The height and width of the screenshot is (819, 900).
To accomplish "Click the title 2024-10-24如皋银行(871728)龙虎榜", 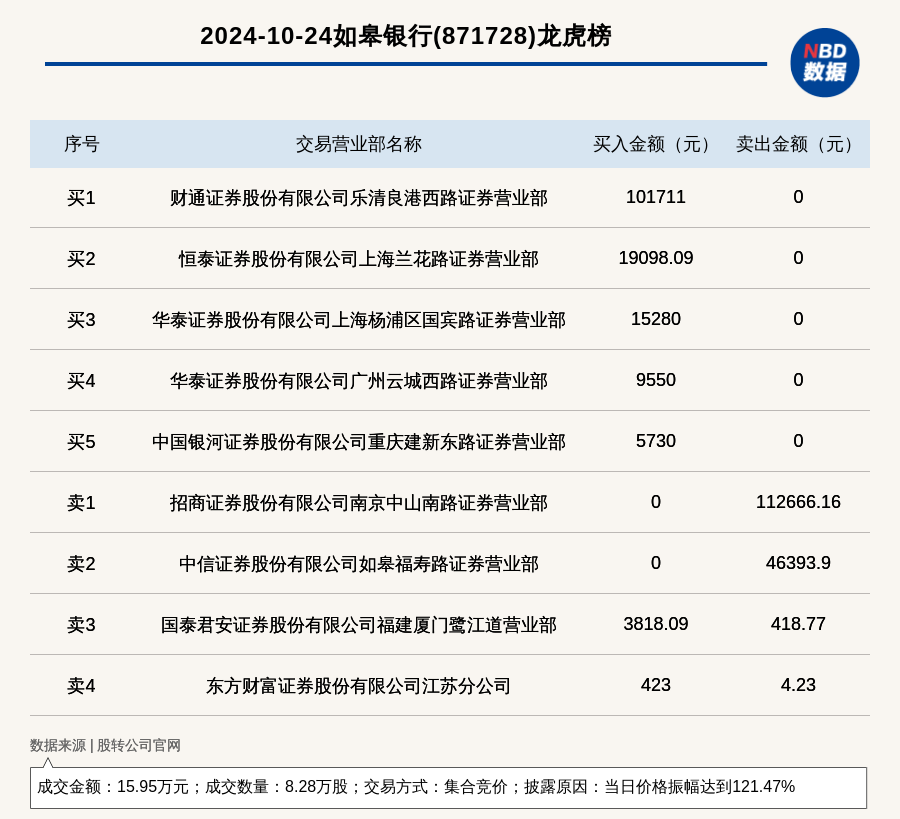I will pos(406,36).
